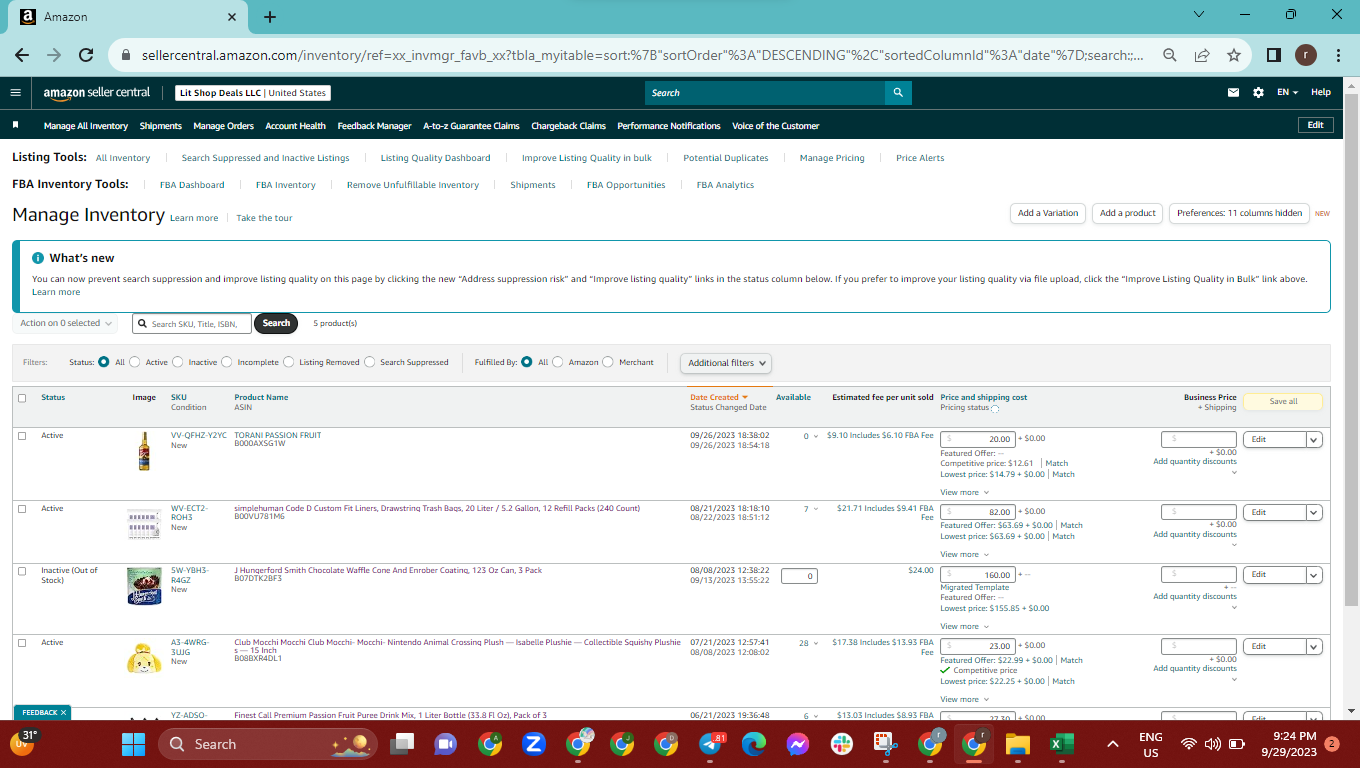Click the Add a product button

[1128, 213]
